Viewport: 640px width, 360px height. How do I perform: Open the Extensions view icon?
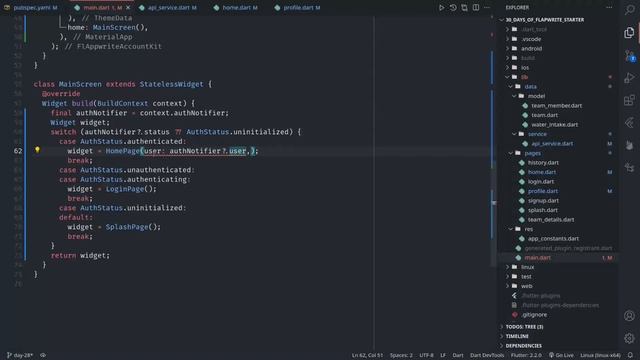pyautogui.click(x=629, y=100)
